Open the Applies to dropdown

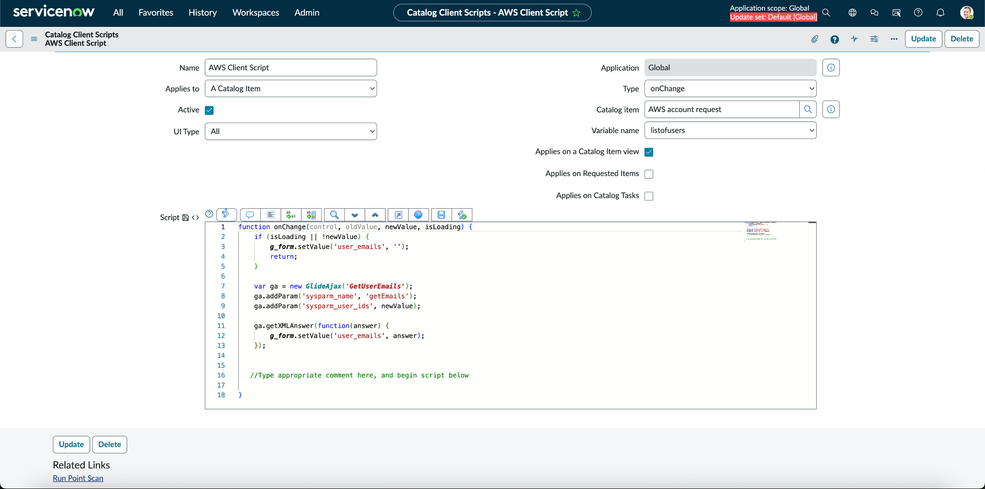pos(291,89)
